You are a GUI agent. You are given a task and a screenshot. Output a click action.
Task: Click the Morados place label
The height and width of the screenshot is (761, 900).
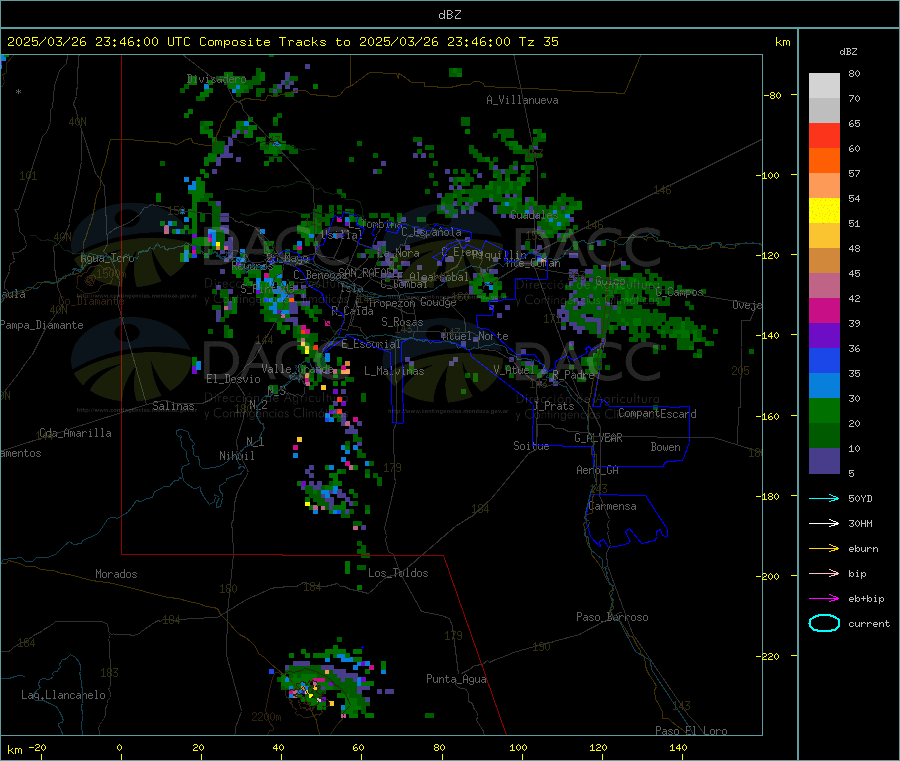(116, 574)
